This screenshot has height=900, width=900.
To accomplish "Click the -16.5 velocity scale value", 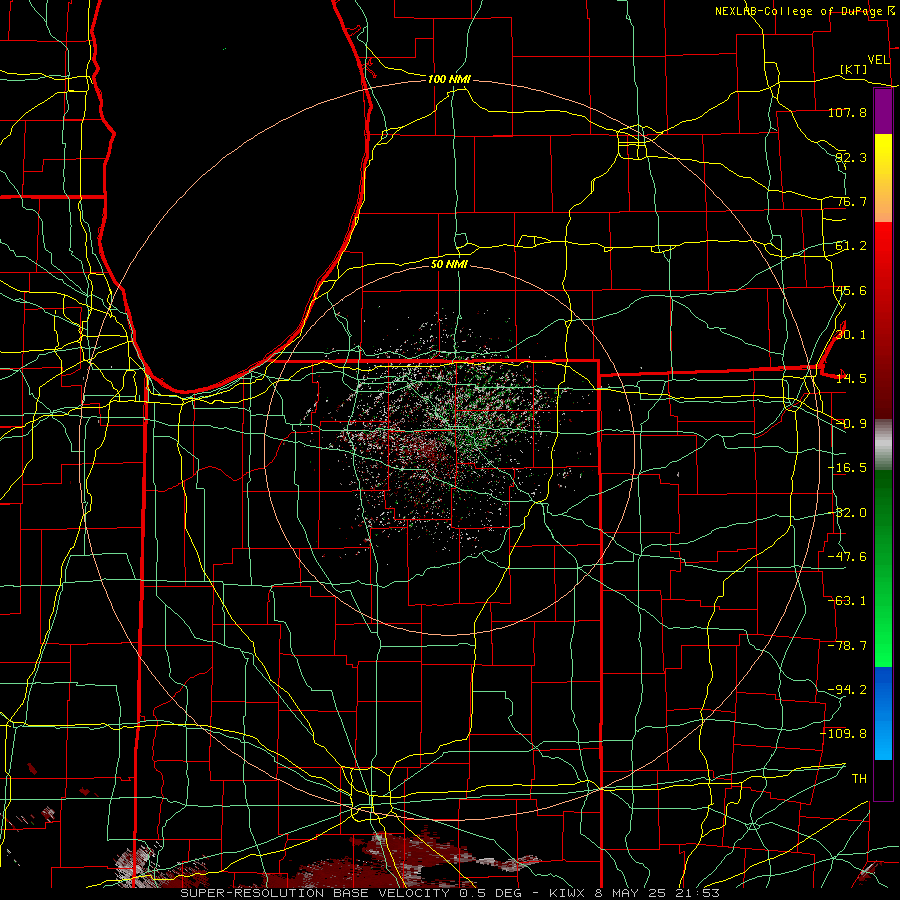I will [847, 468].
